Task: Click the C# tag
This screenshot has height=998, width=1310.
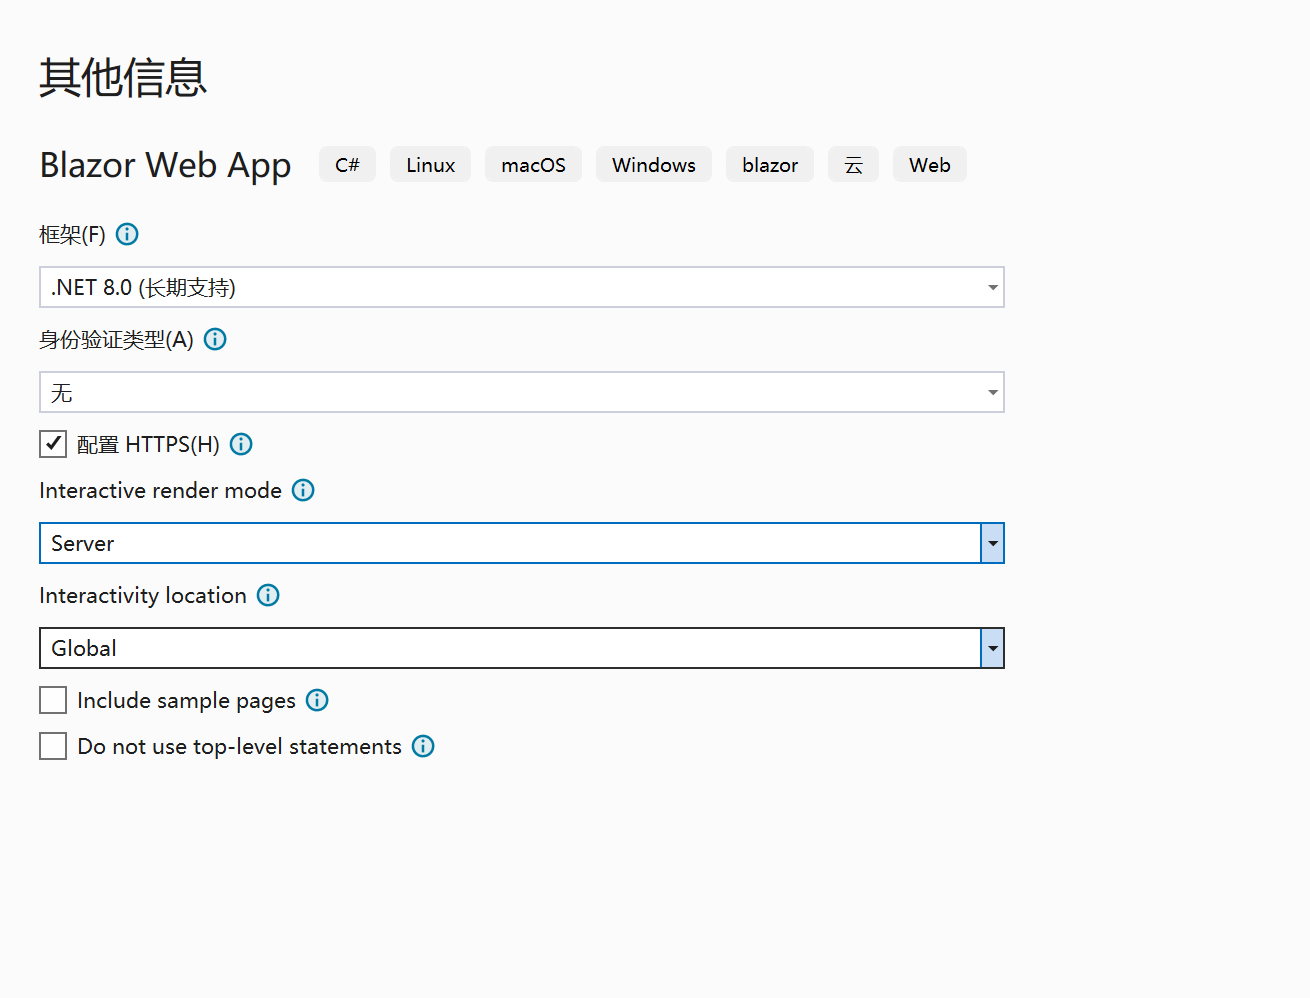Action: click(x=347, y=165)
